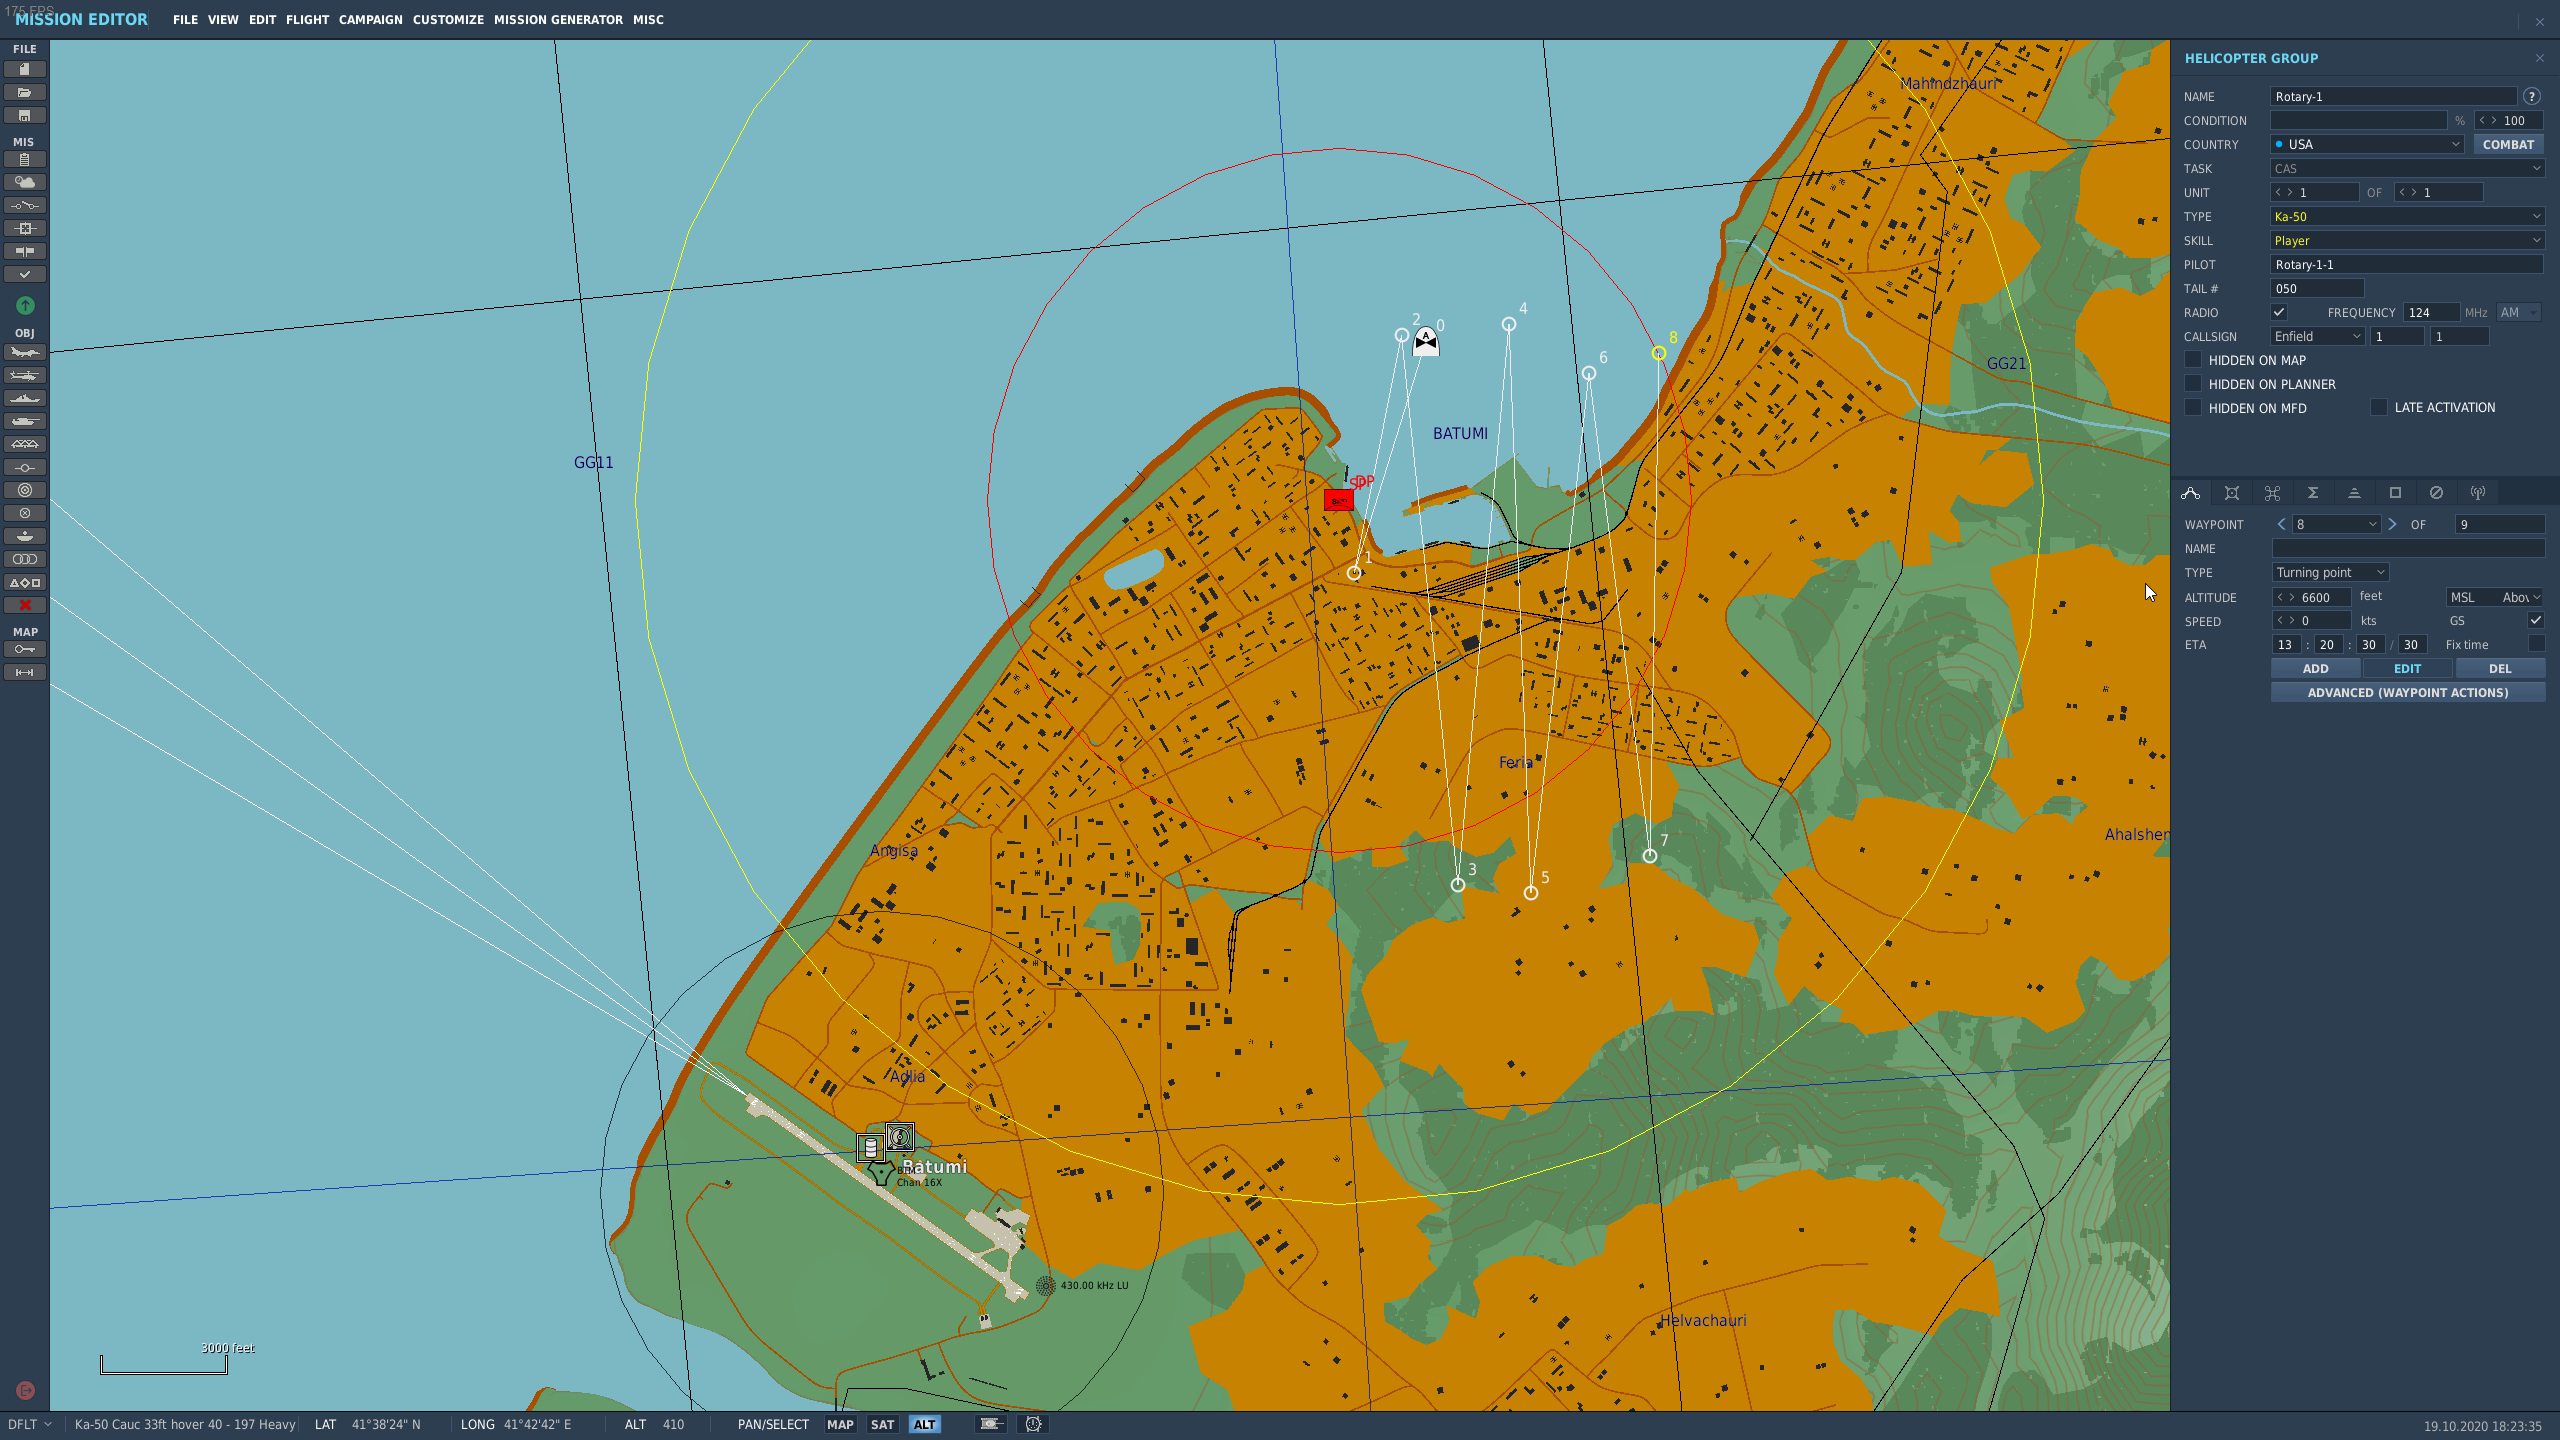Go to the previous waypoint arrow
This screenshot has width=2560, height=1440.
2281,524
